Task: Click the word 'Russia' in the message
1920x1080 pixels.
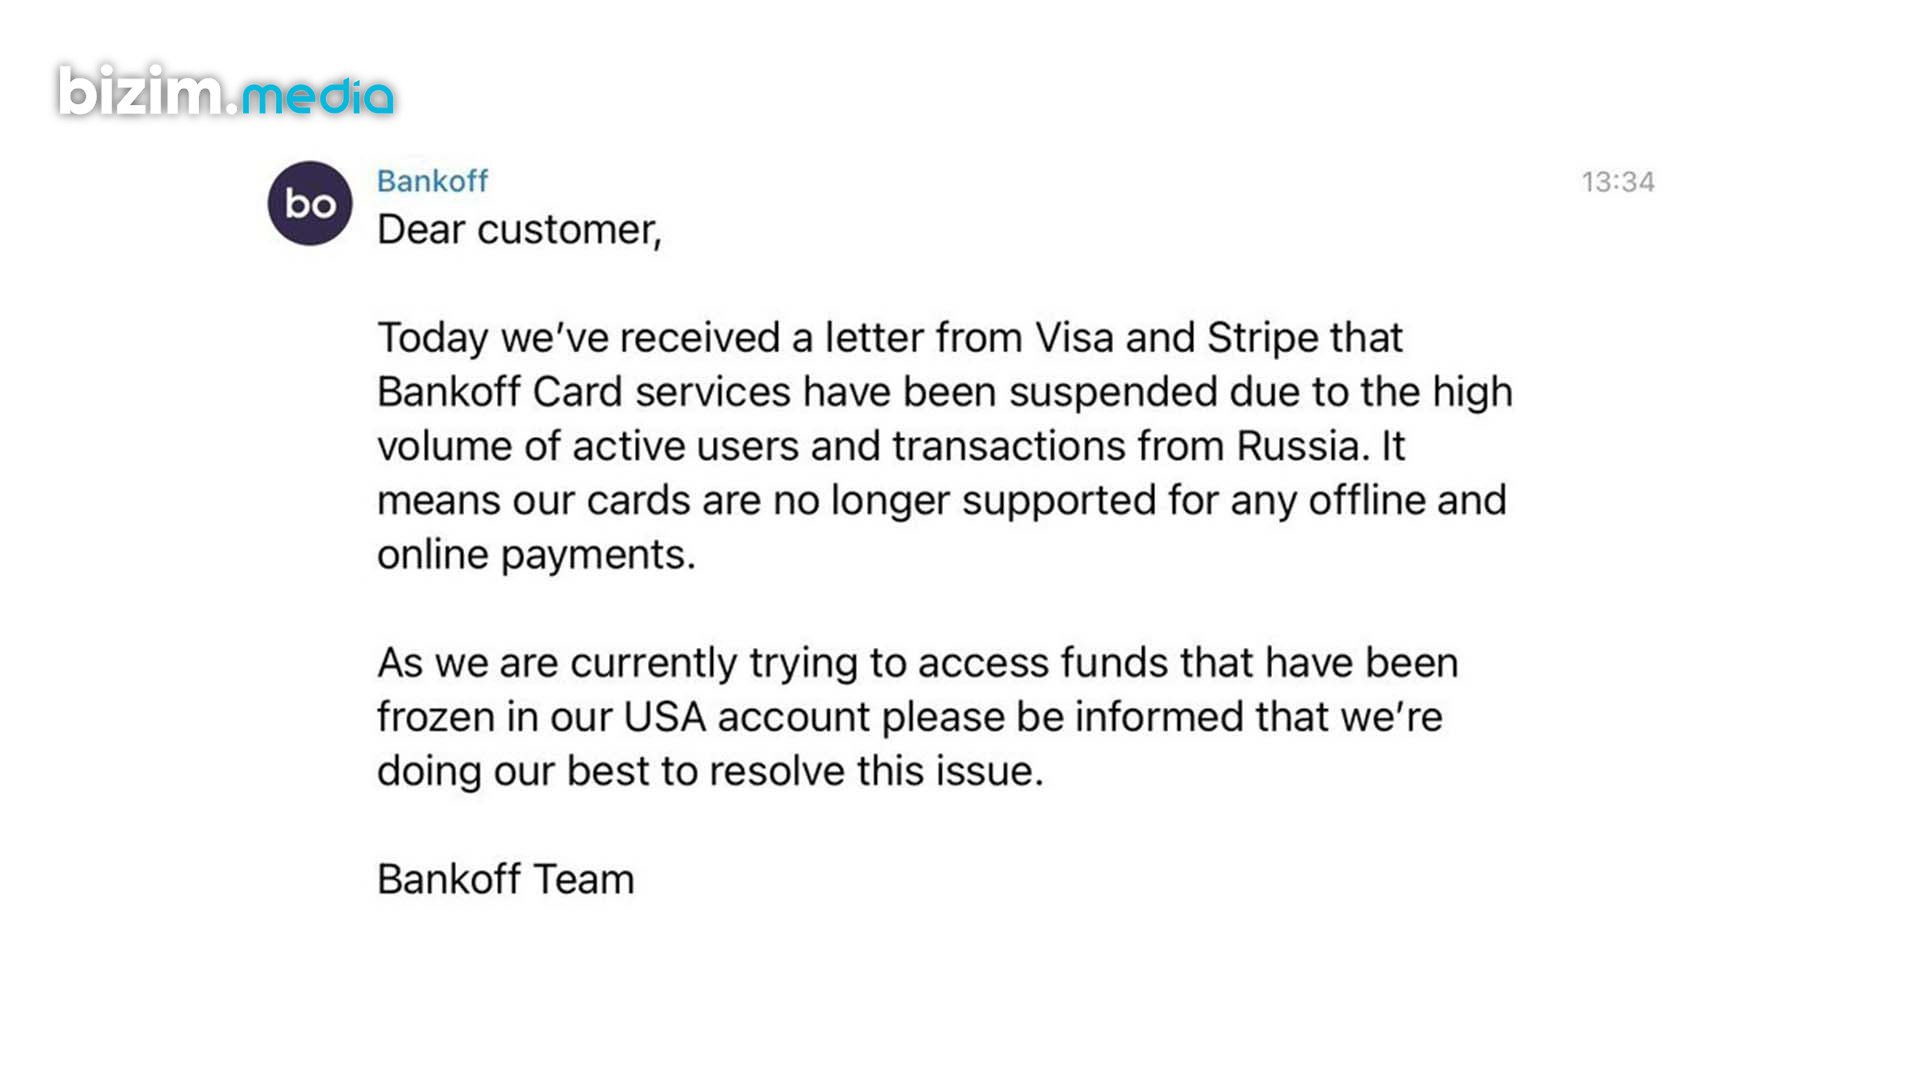Action: pos(1297,446)
